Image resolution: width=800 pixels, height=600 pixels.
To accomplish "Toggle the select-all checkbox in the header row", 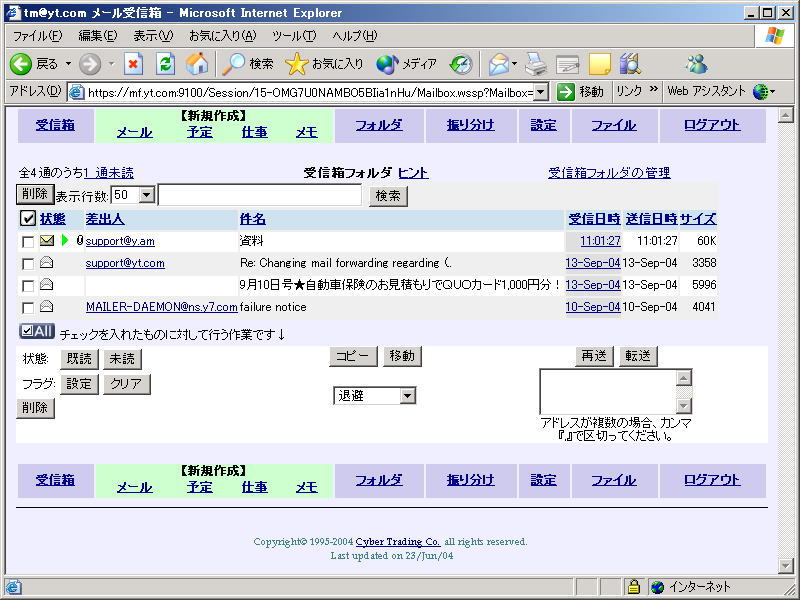I will click(28, 219).
